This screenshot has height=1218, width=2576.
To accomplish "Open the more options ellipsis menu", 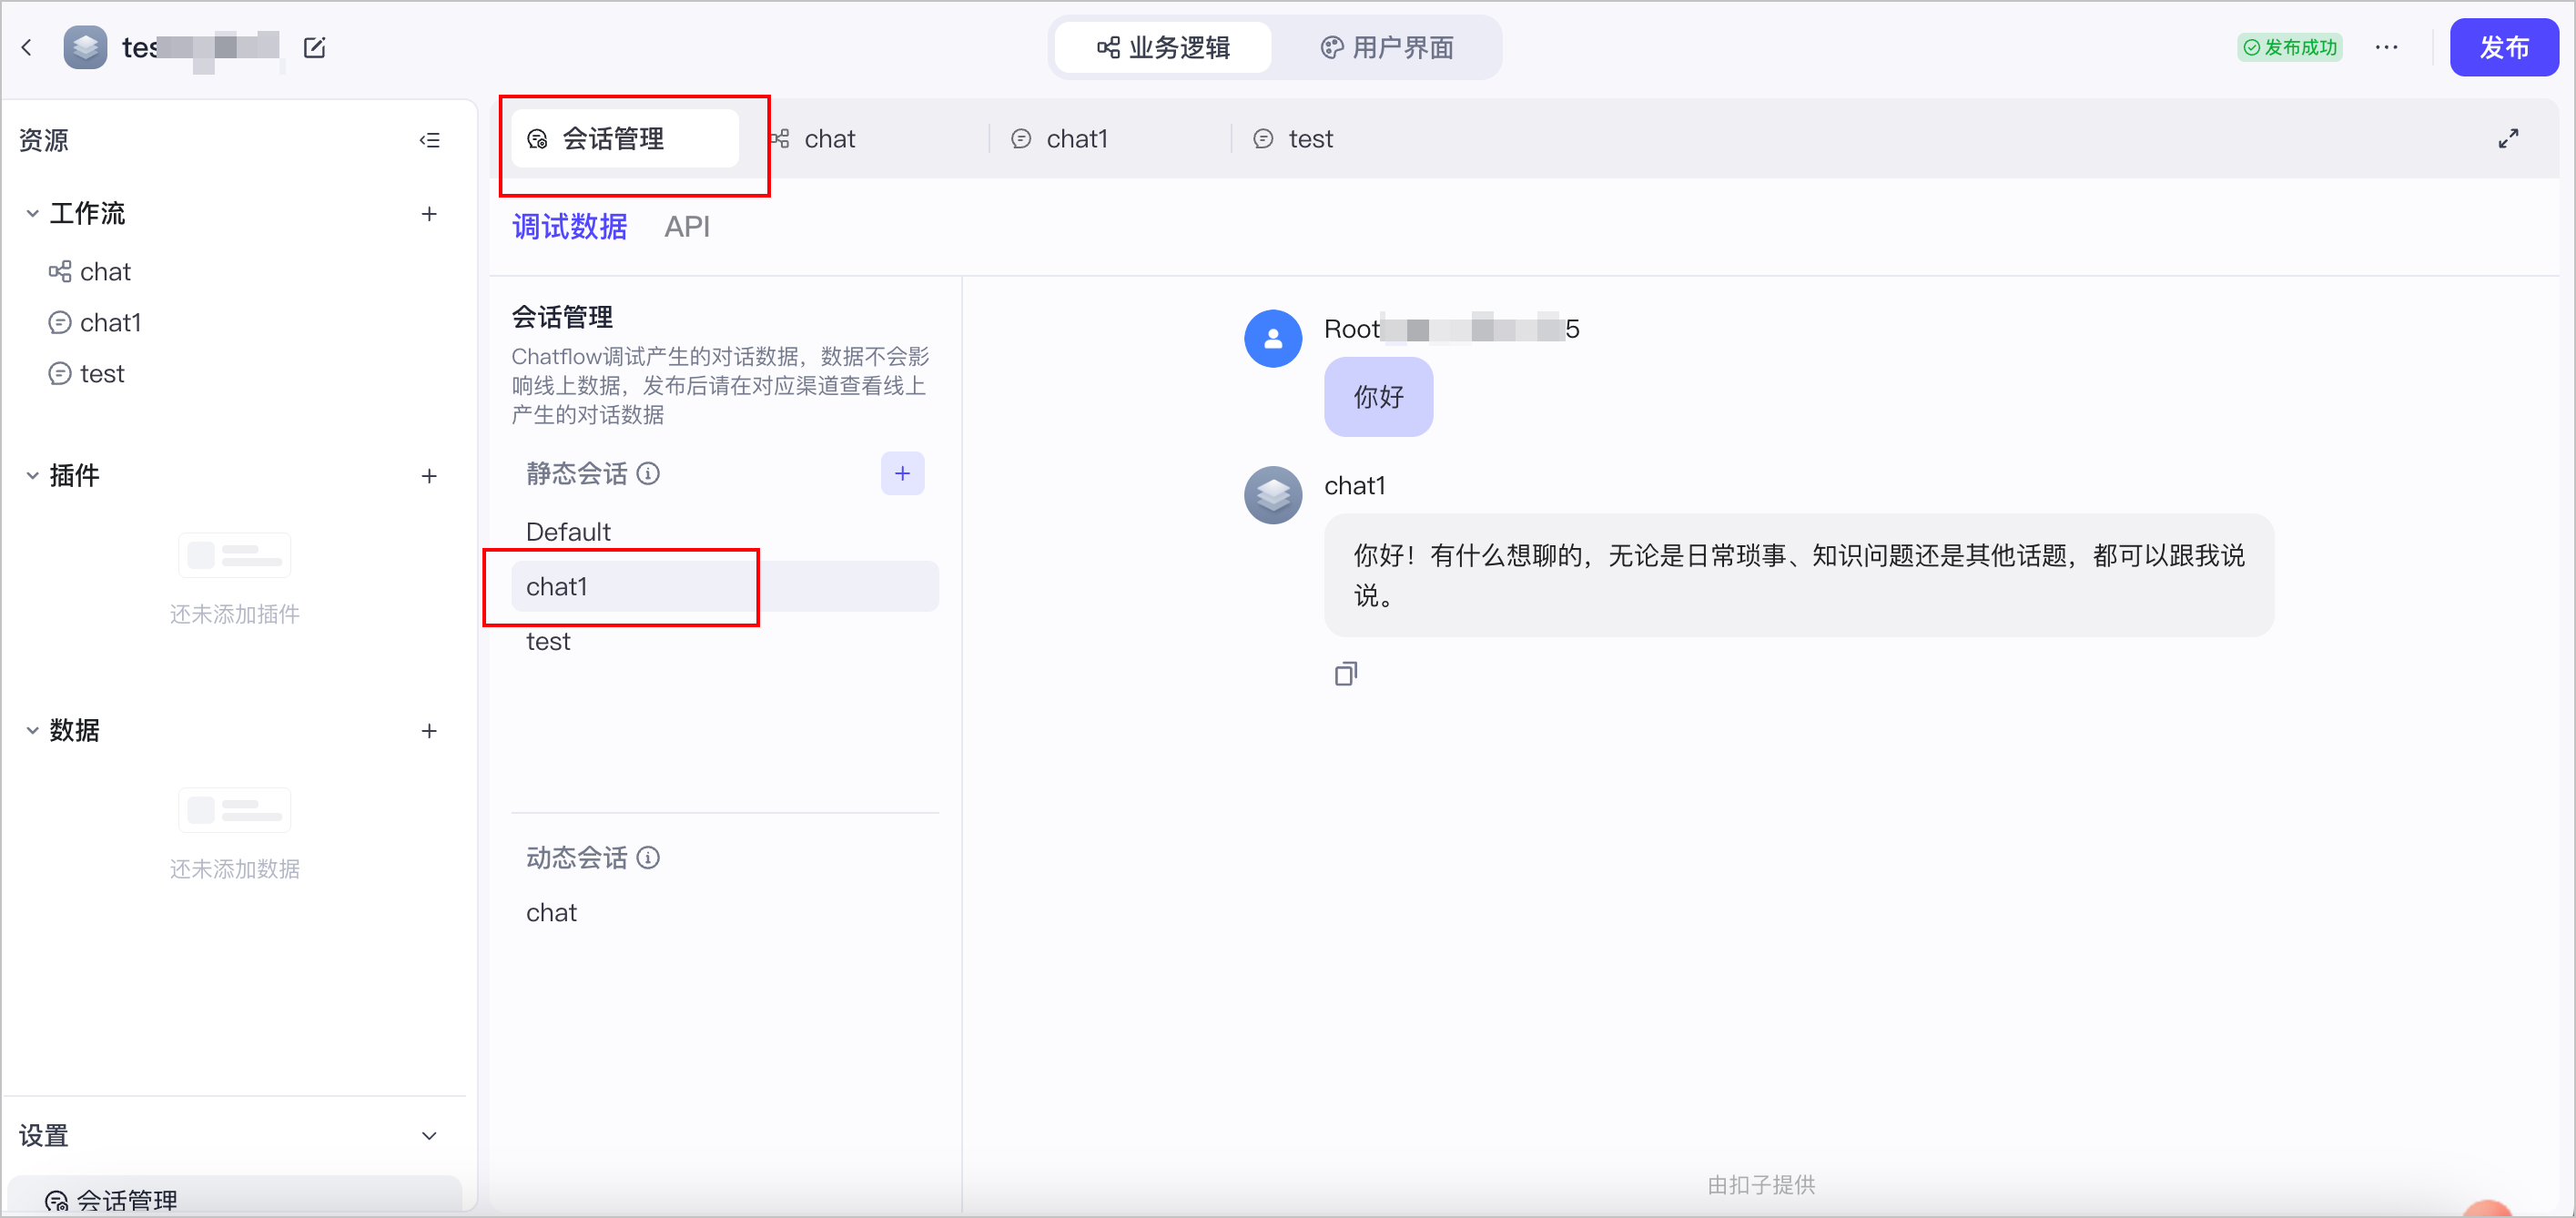I will pyautogui.click(x=2386, y=47).
